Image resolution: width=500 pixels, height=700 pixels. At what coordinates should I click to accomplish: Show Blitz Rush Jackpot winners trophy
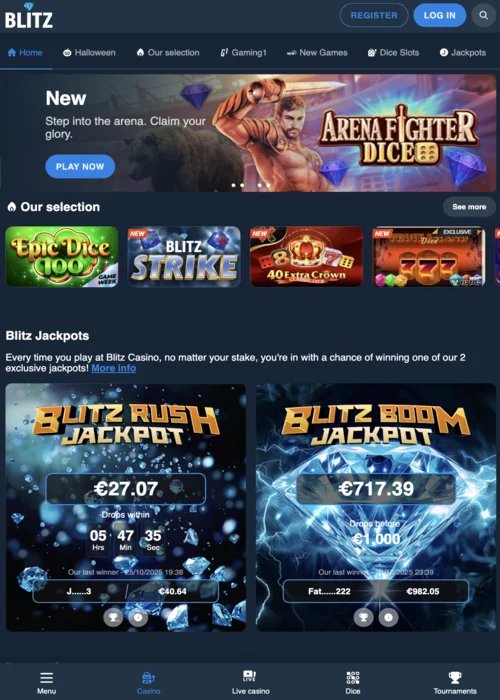113,618
